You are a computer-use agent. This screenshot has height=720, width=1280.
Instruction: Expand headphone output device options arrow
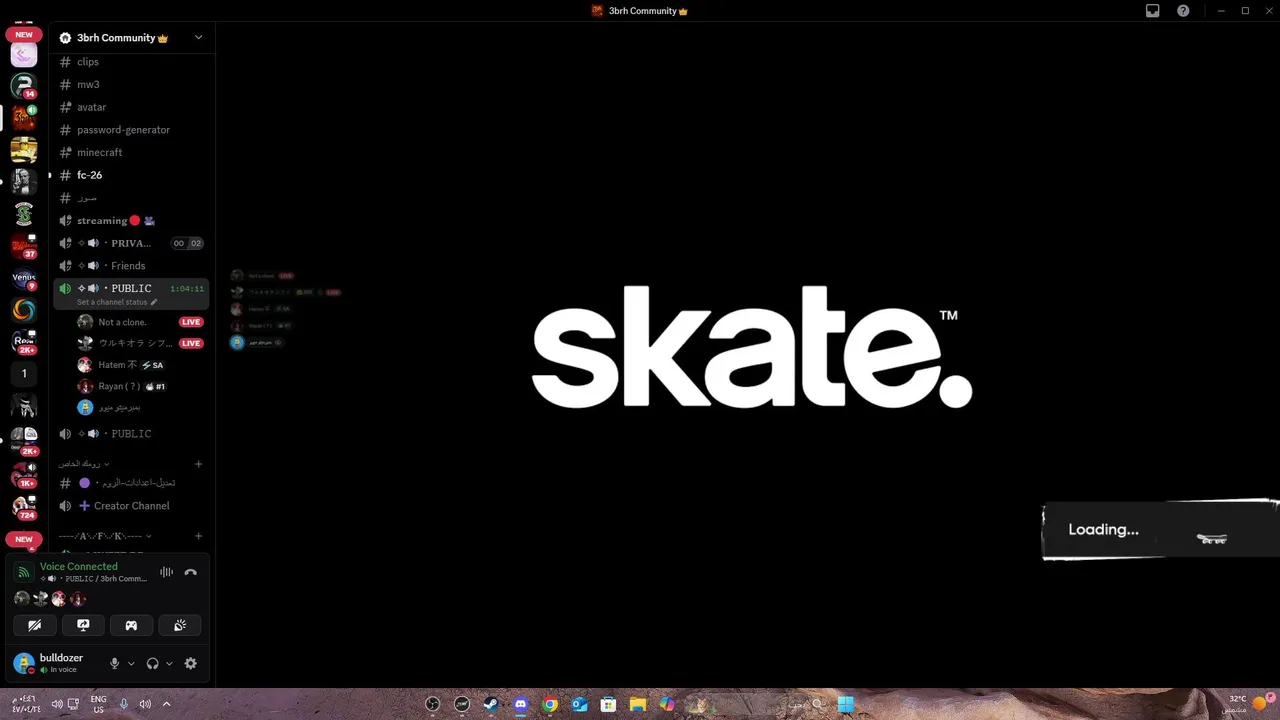(169, 664)
